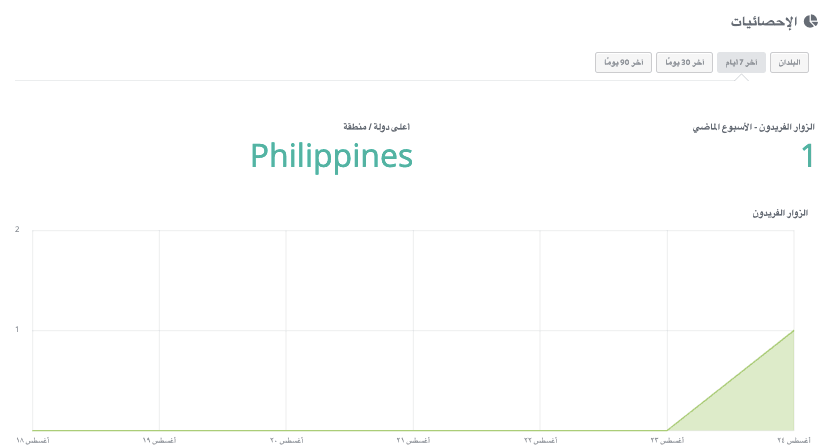
Task: Click the الزوار الفريدون chart title
Action: tap(780, 213)
